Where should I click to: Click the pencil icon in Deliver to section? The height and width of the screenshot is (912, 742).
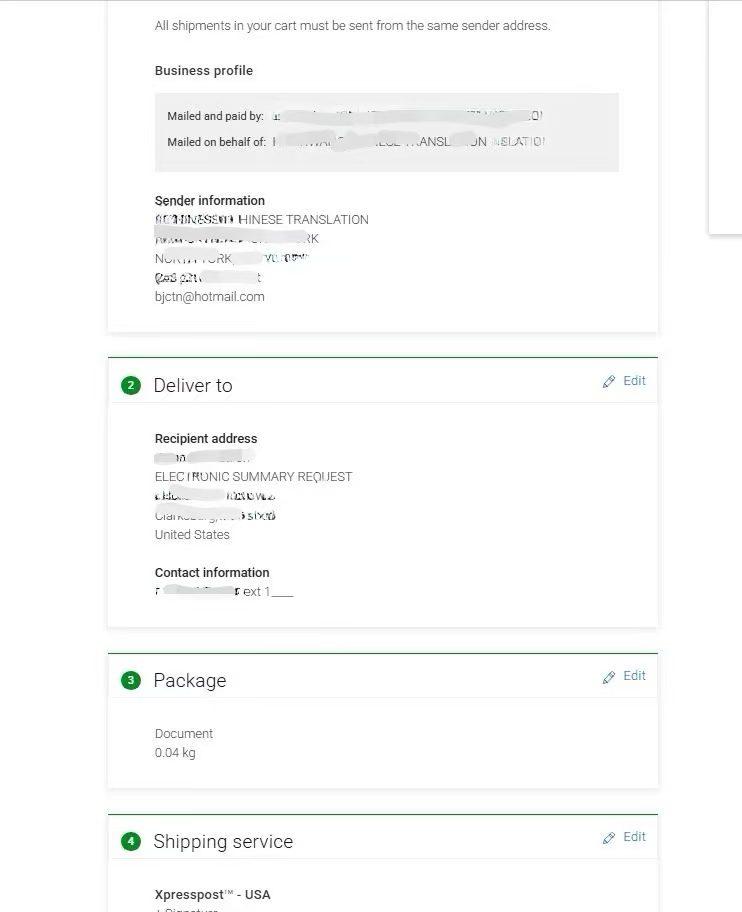tap(609, 382)
